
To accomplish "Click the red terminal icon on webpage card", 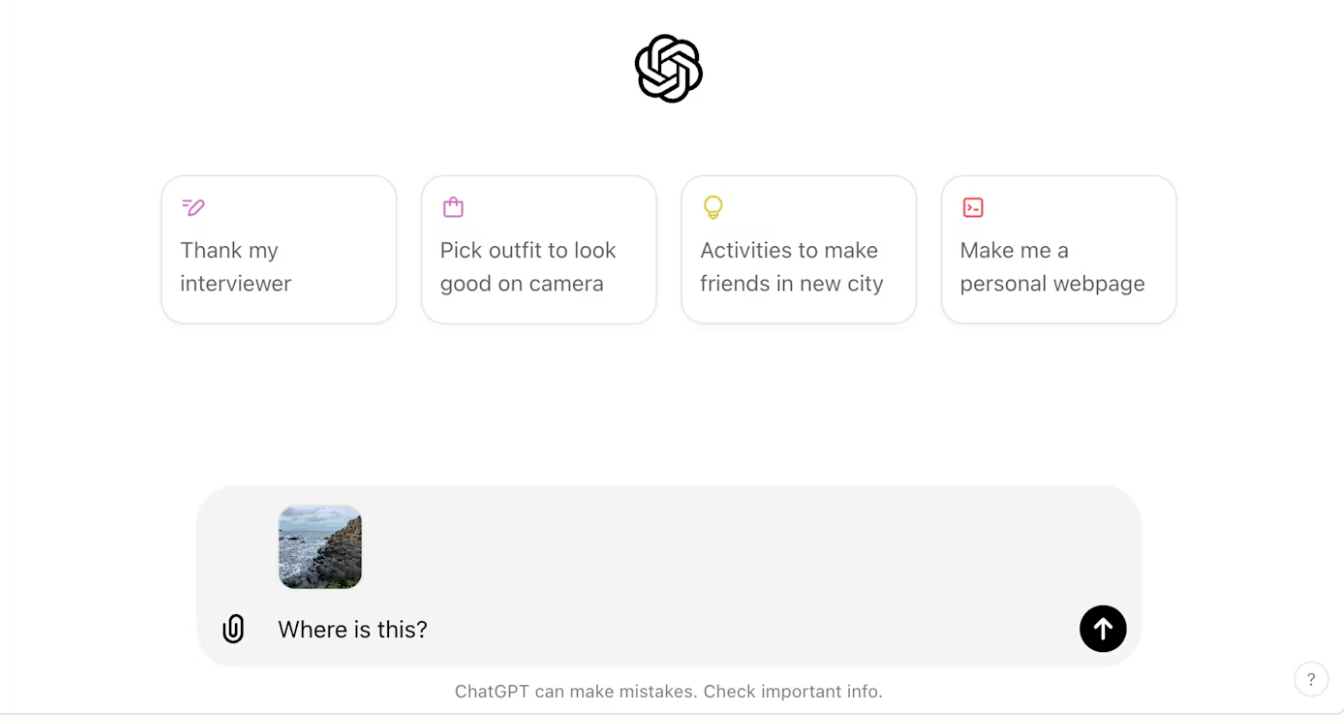I will 973,207.
